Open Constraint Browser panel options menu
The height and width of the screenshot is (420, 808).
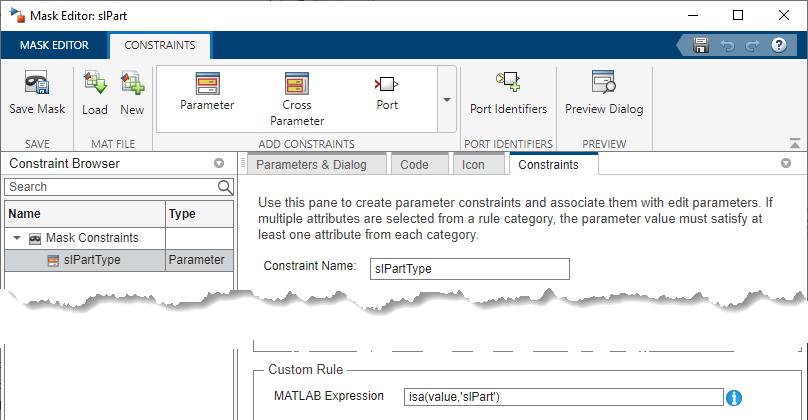[x=218, y=163]
